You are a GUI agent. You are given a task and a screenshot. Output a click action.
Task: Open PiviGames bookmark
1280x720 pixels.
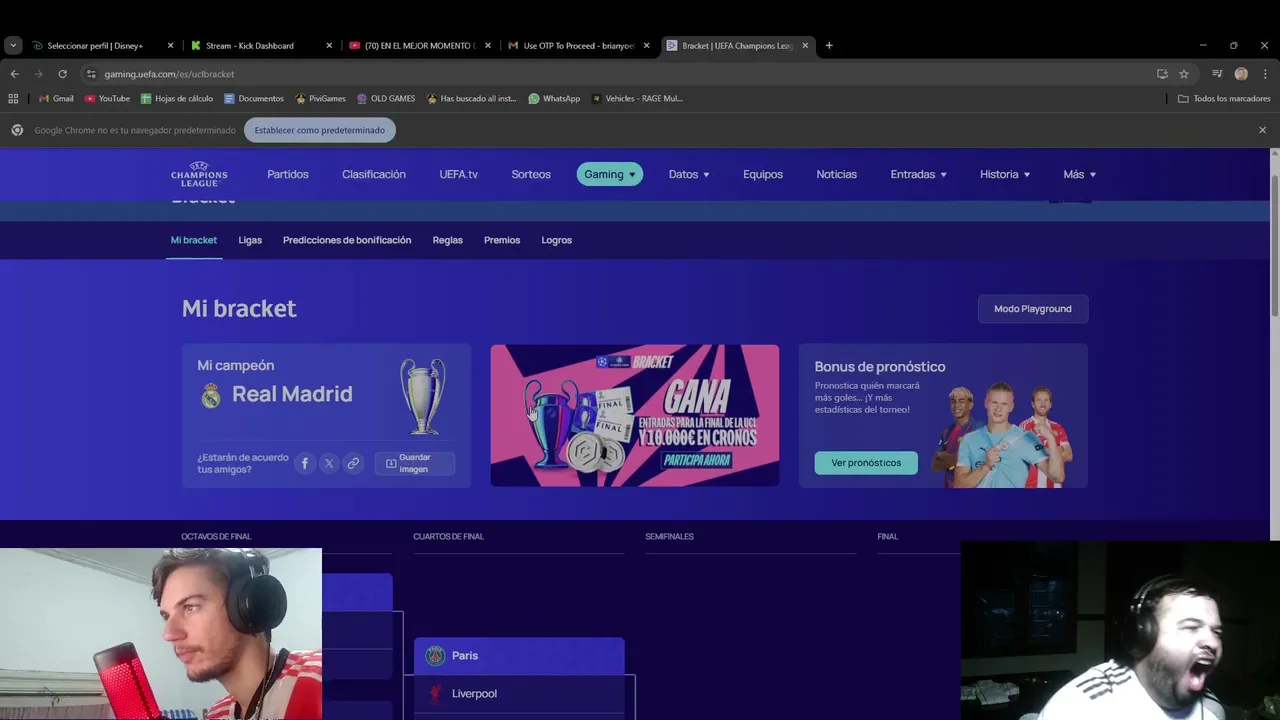point(319,98)
